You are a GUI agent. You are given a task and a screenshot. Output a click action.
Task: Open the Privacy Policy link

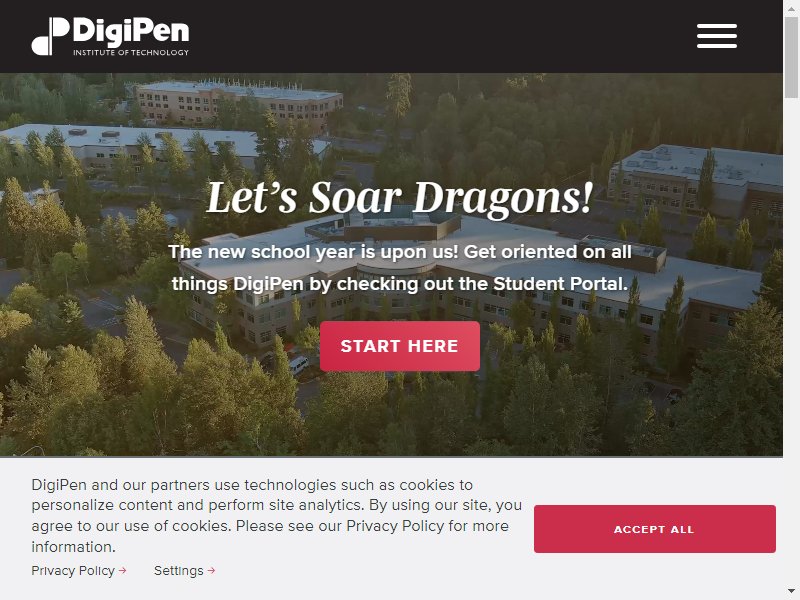click(73, 571)
